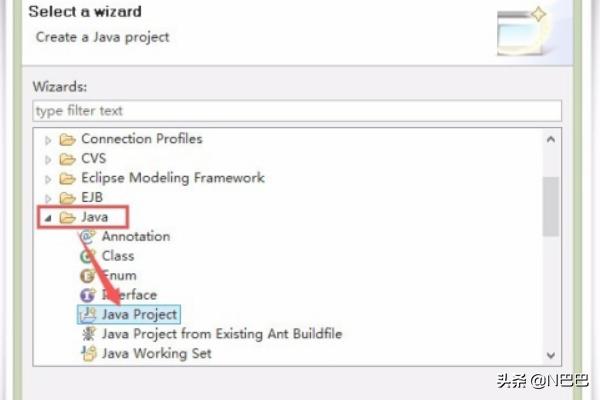Click the Ant Buildfile project icon
Viewport: 600px width, 400px height.
click(88, 334)
